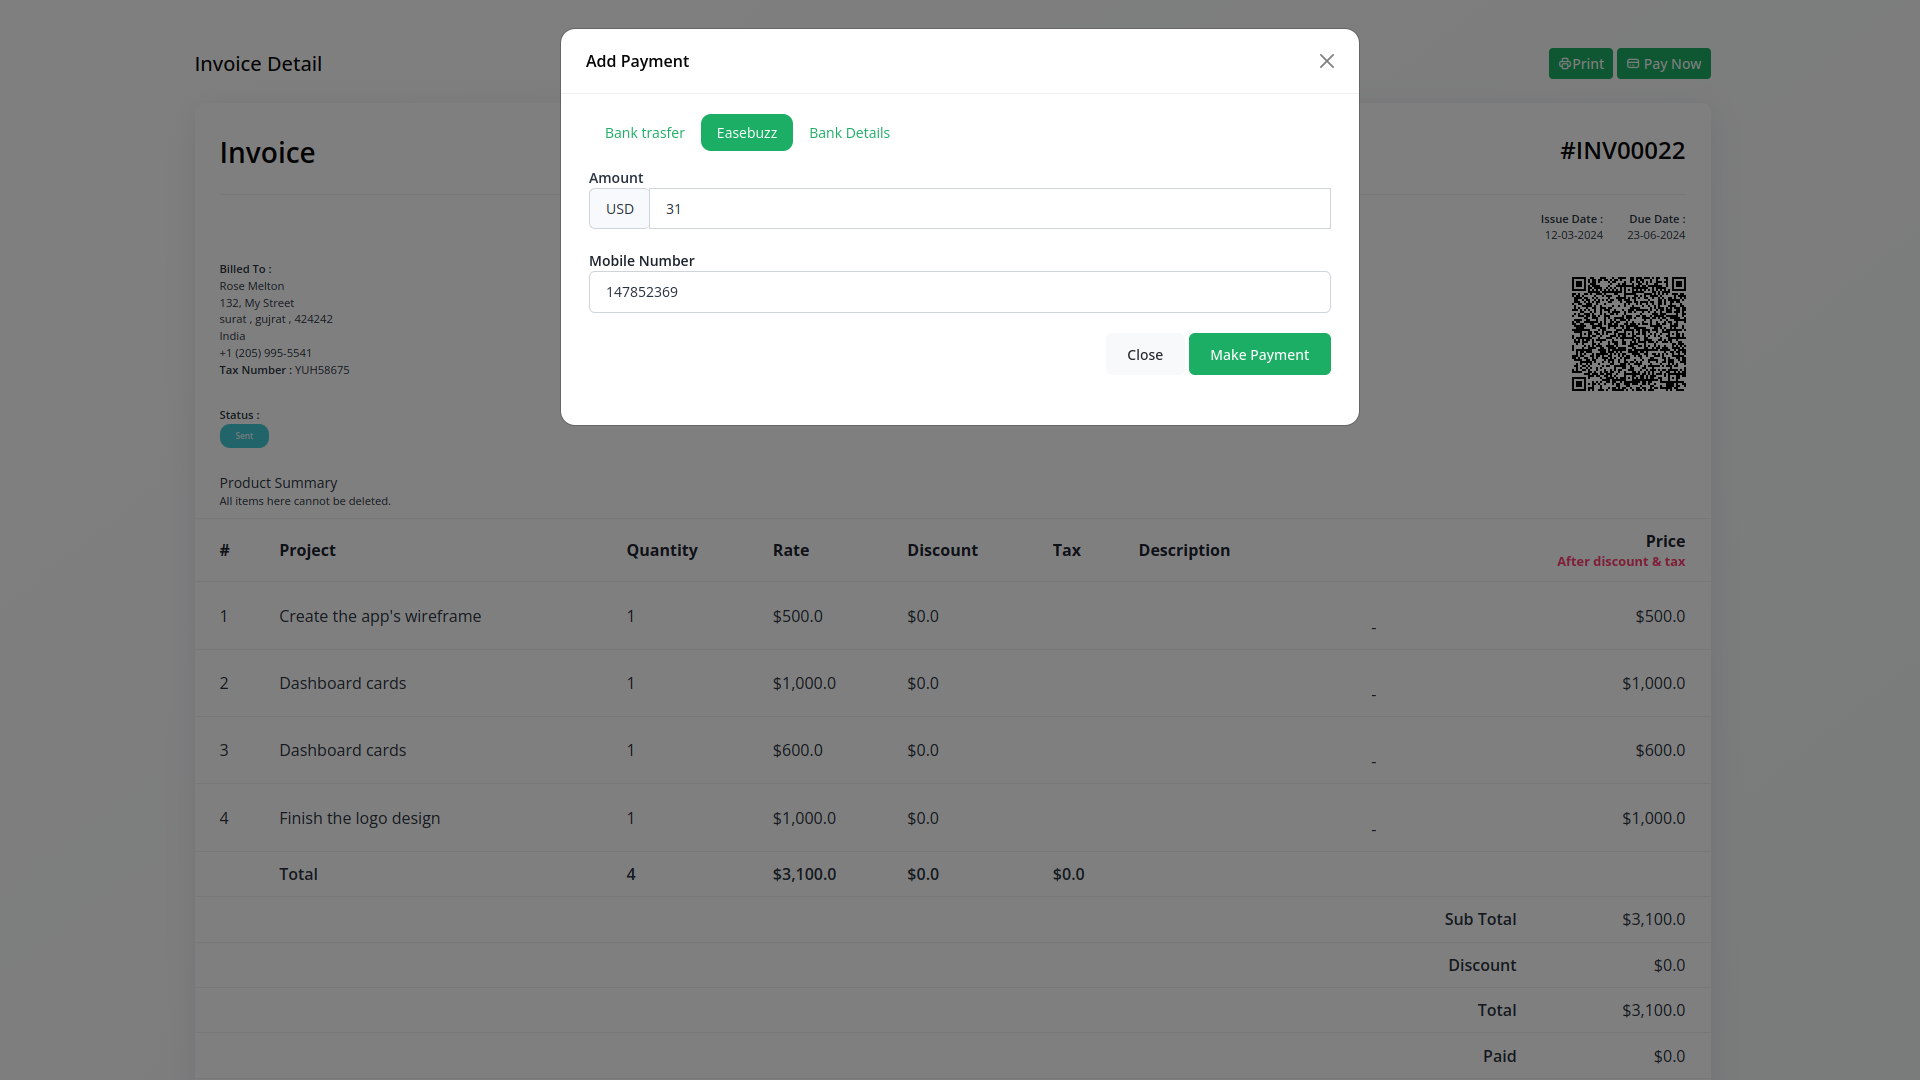
Task: Click the Mobile Number input field
Action: point(959,292)
